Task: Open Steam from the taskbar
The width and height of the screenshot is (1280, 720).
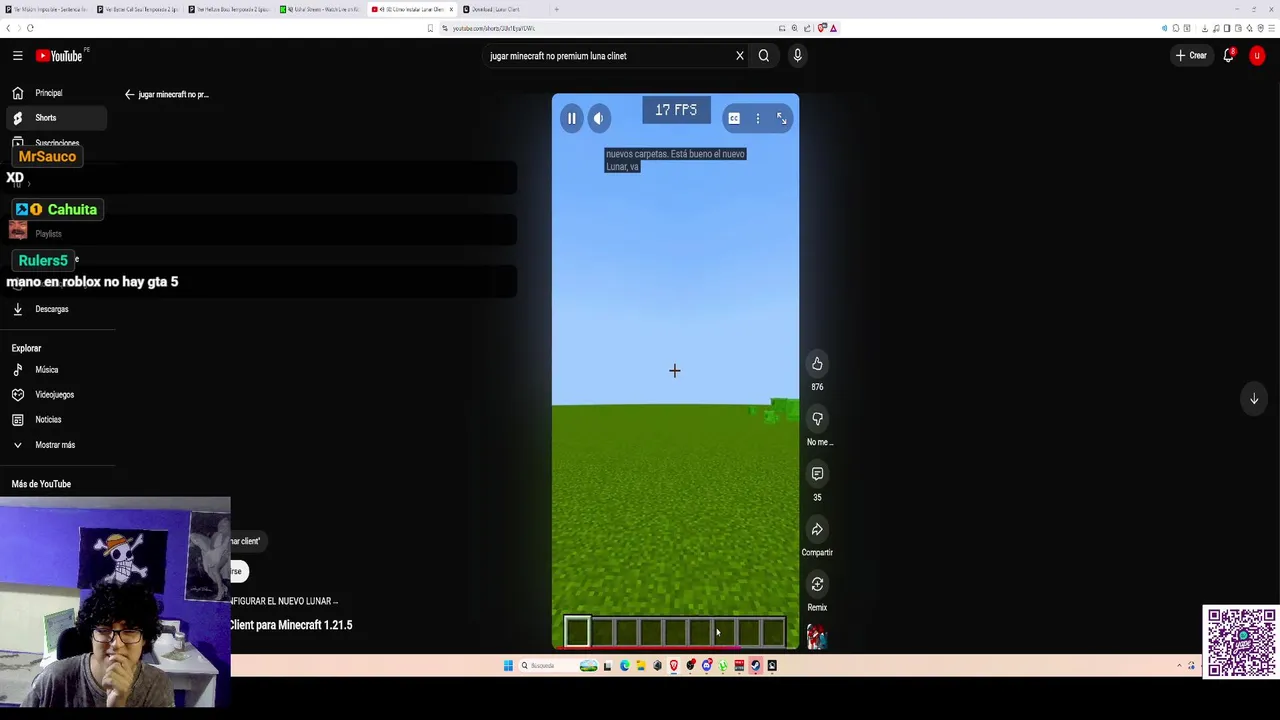Action: pyautogui.click(x=756, y=666)
